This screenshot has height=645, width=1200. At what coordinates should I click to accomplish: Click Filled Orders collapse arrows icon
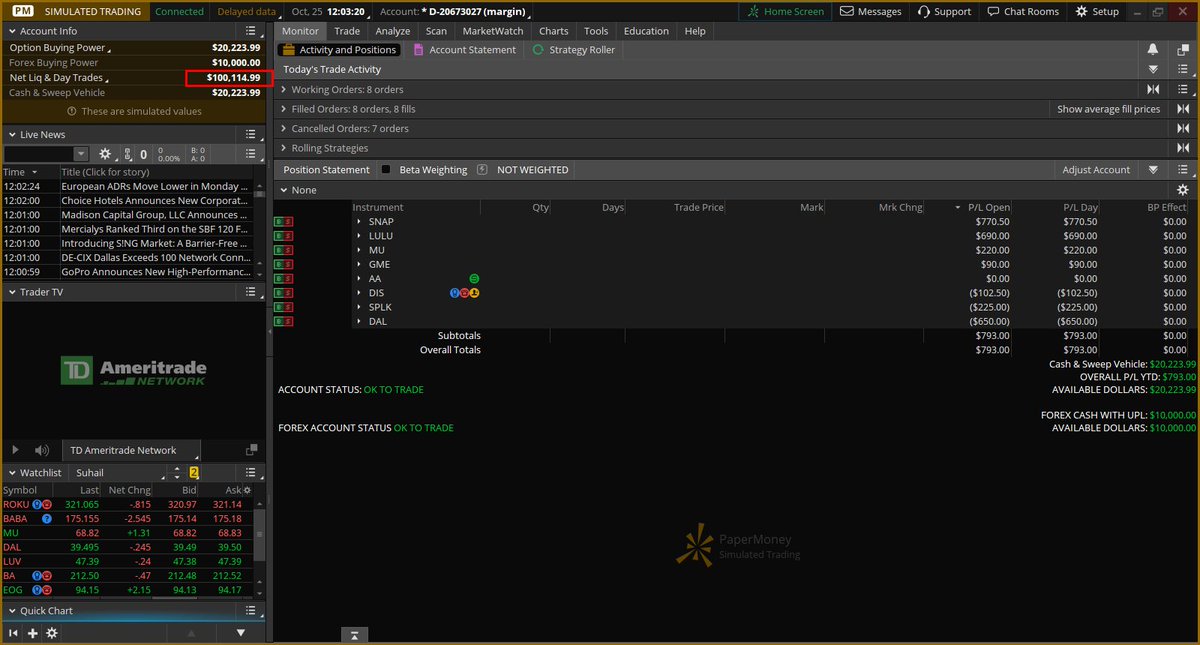1183,109
